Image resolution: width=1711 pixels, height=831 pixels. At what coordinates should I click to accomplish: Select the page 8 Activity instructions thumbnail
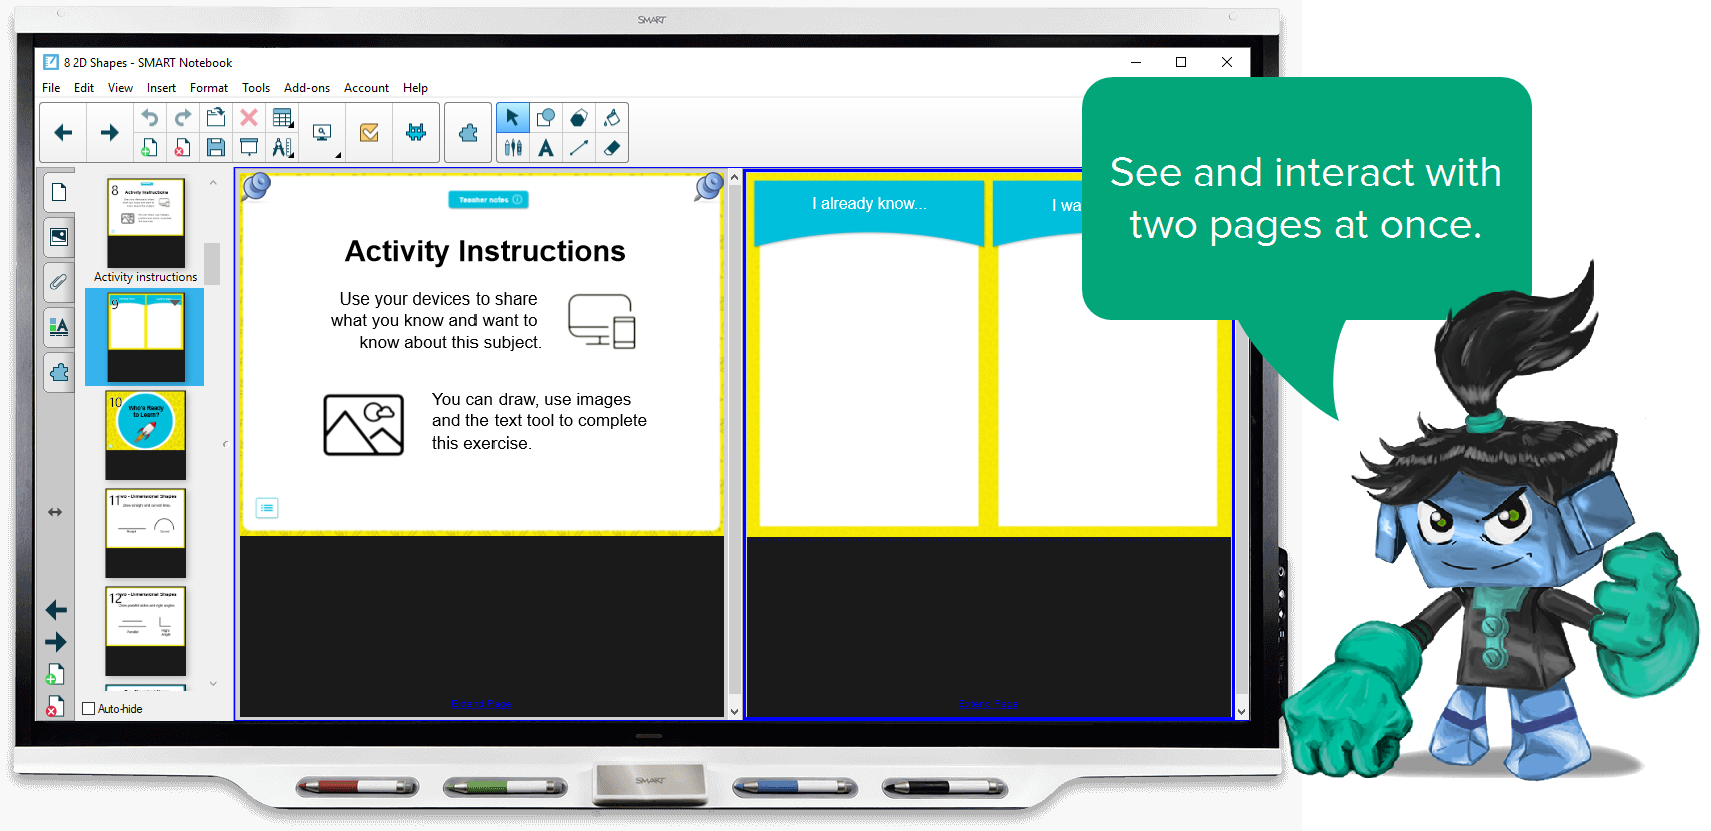[146, 222]
